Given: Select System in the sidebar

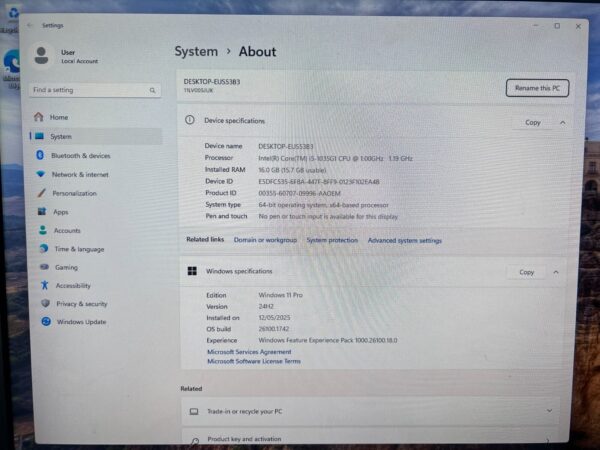Looking at the screenshot, I should pos(96,136).
